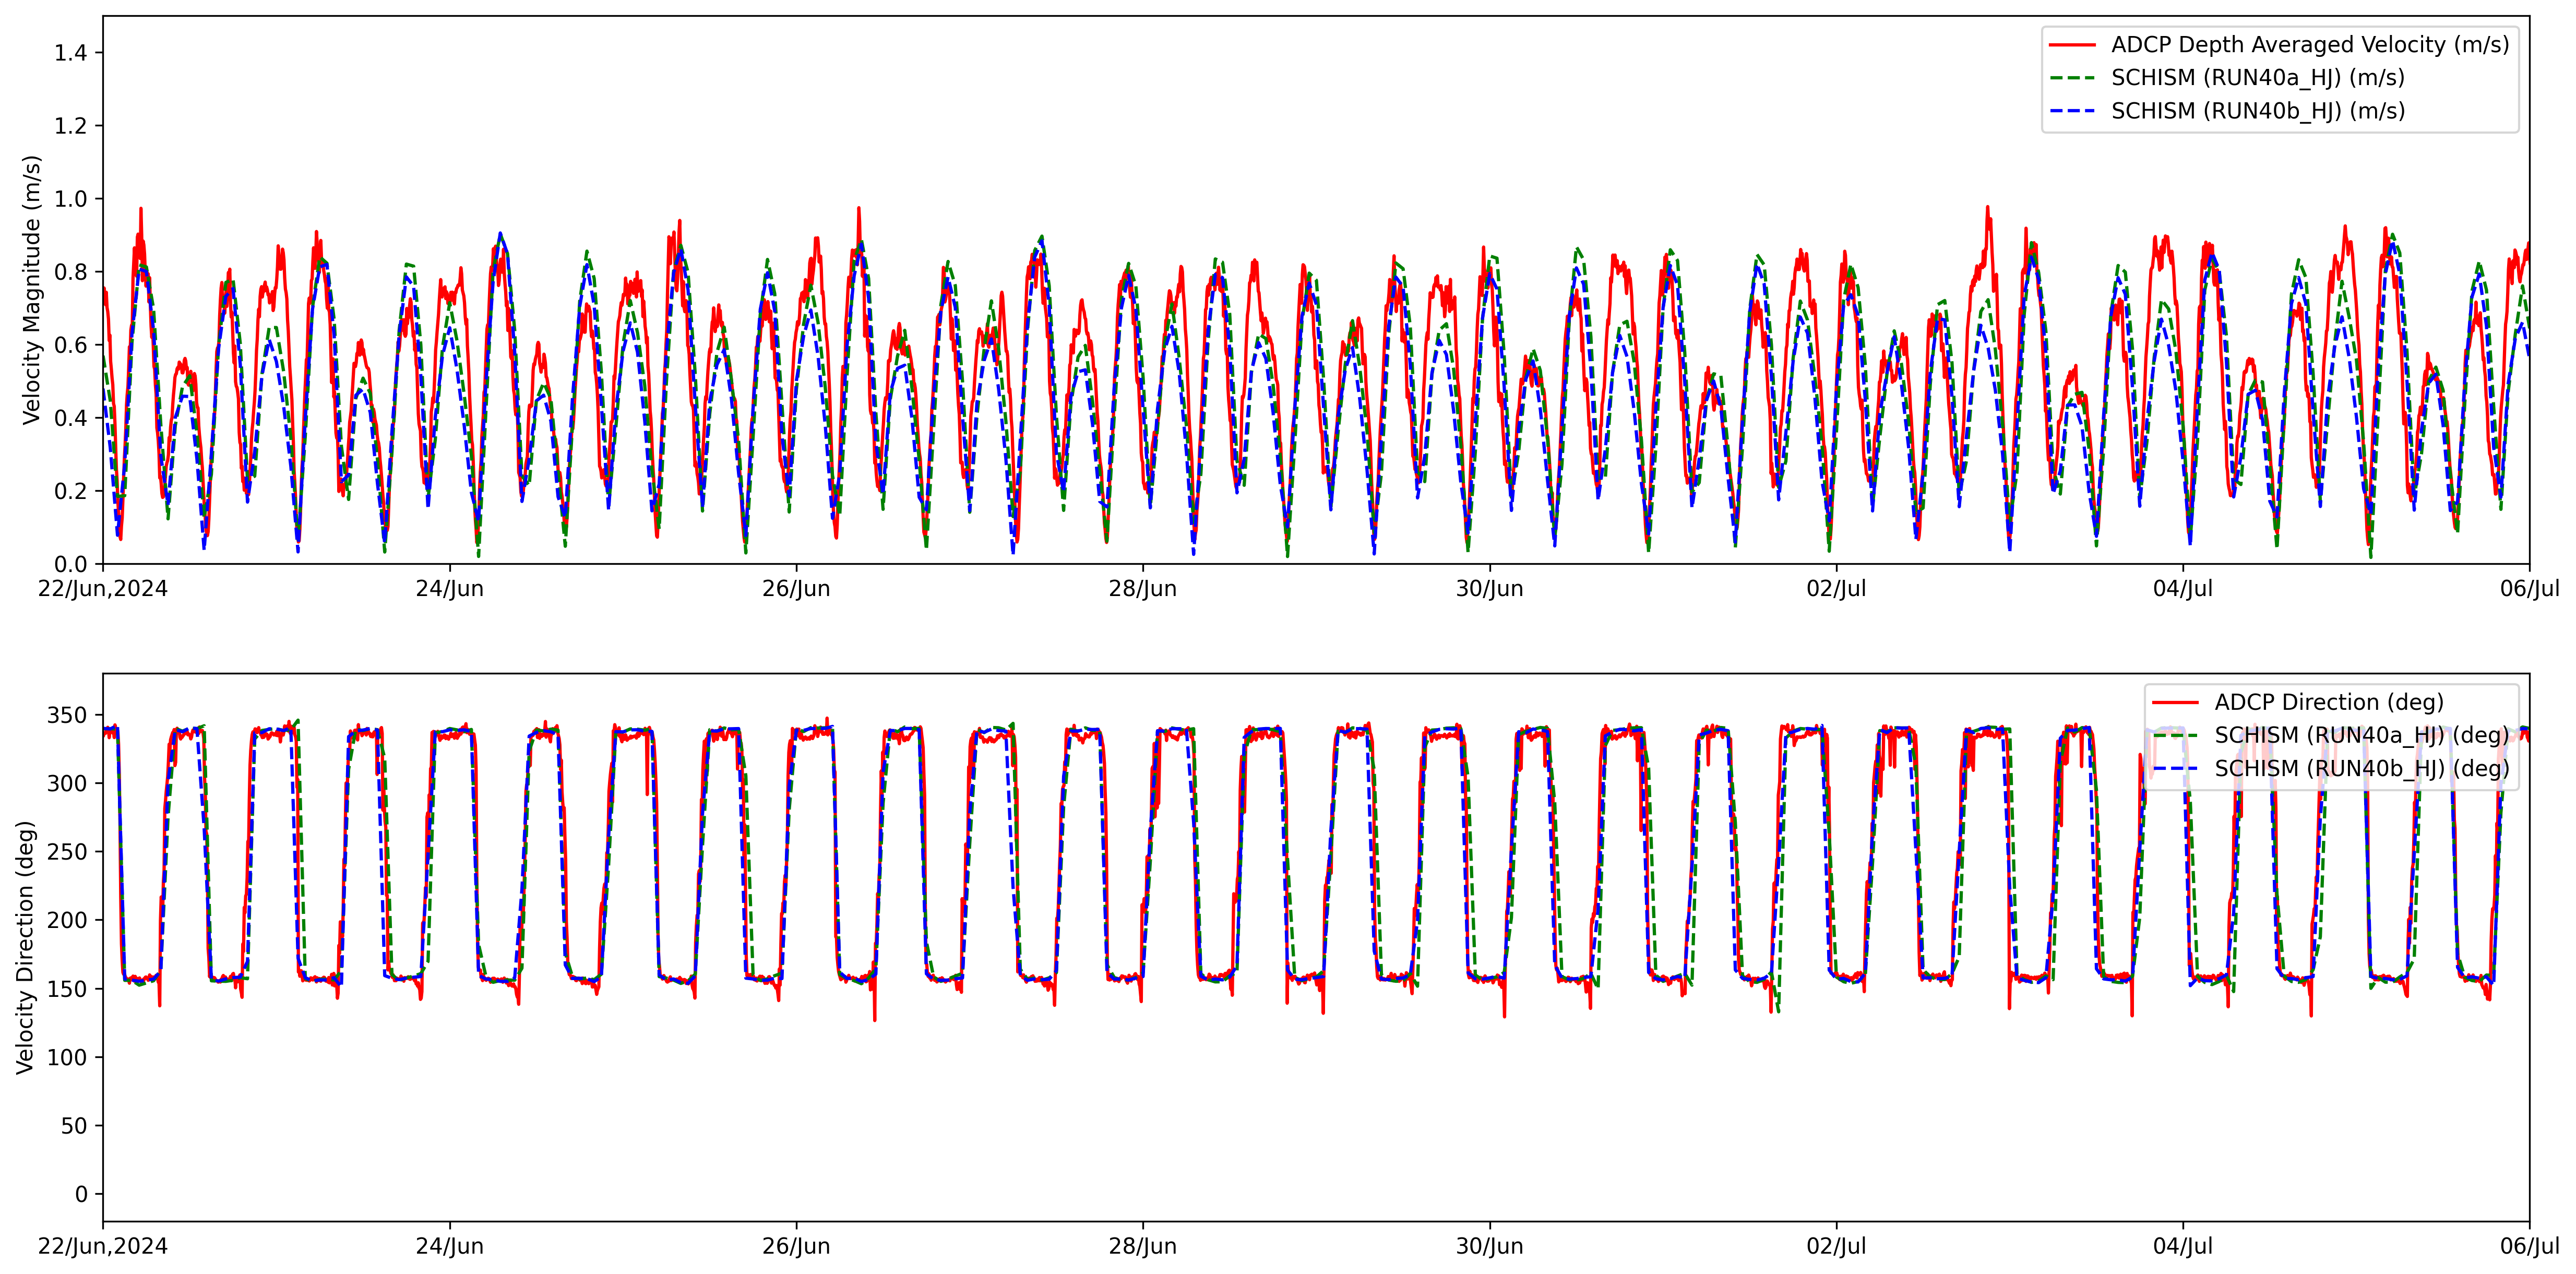Click the SCHISM (RUN40b_HJ) (m/s) legend label

[x=2257, y=111]
